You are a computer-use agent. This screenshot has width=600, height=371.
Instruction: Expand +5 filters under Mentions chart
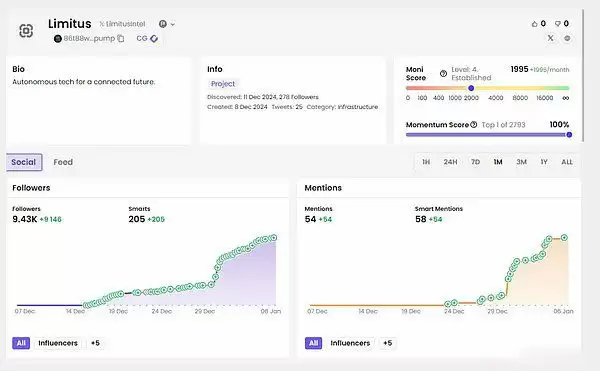click(x=388, y=343)
